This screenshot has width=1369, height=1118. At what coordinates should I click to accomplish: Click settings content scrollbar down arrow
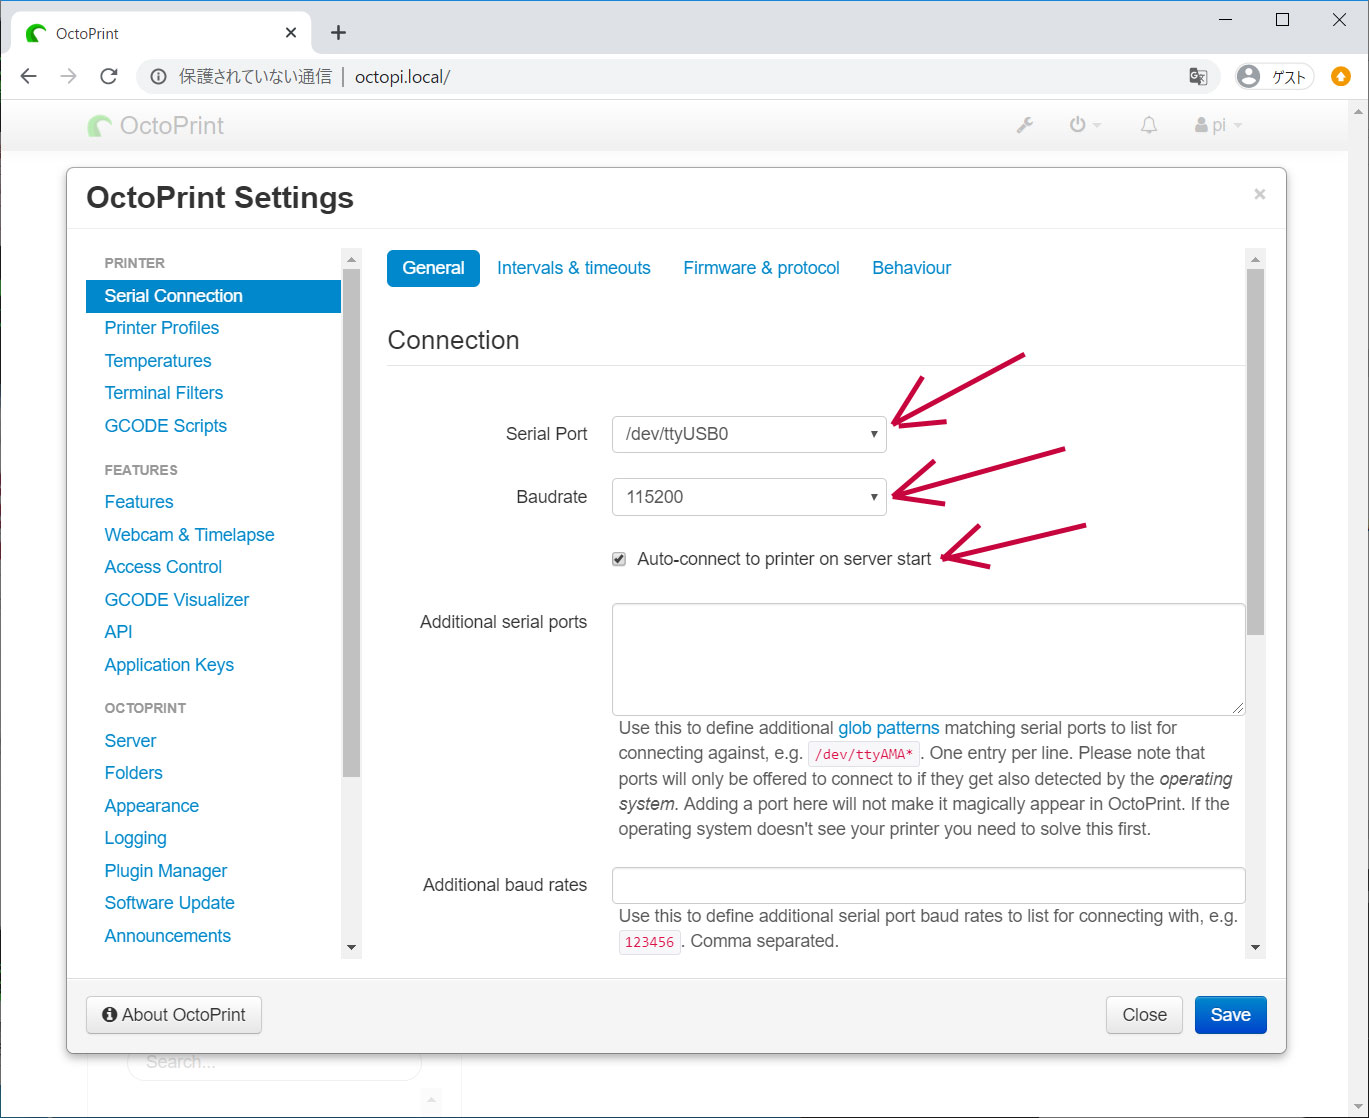[1256, 947]
